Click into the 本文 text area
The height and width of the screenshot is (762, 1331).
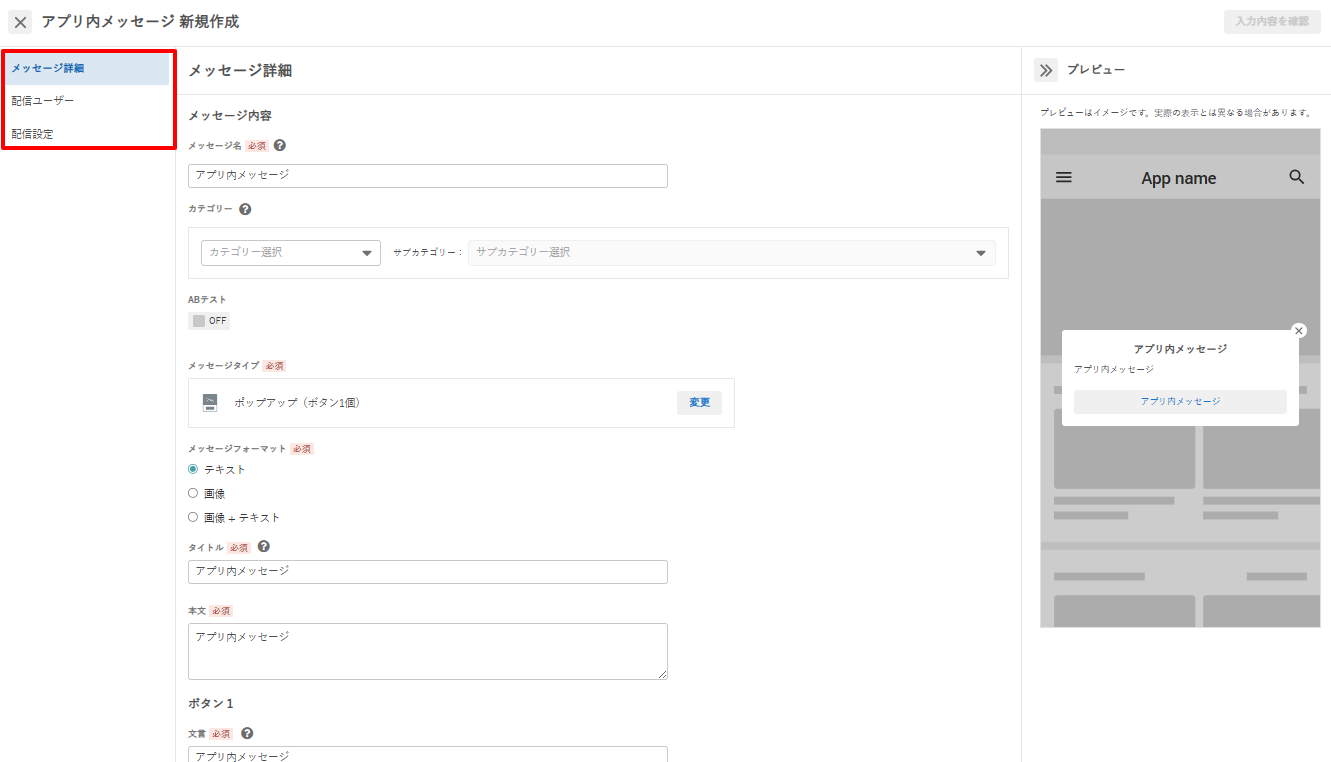tap(428, 651)
